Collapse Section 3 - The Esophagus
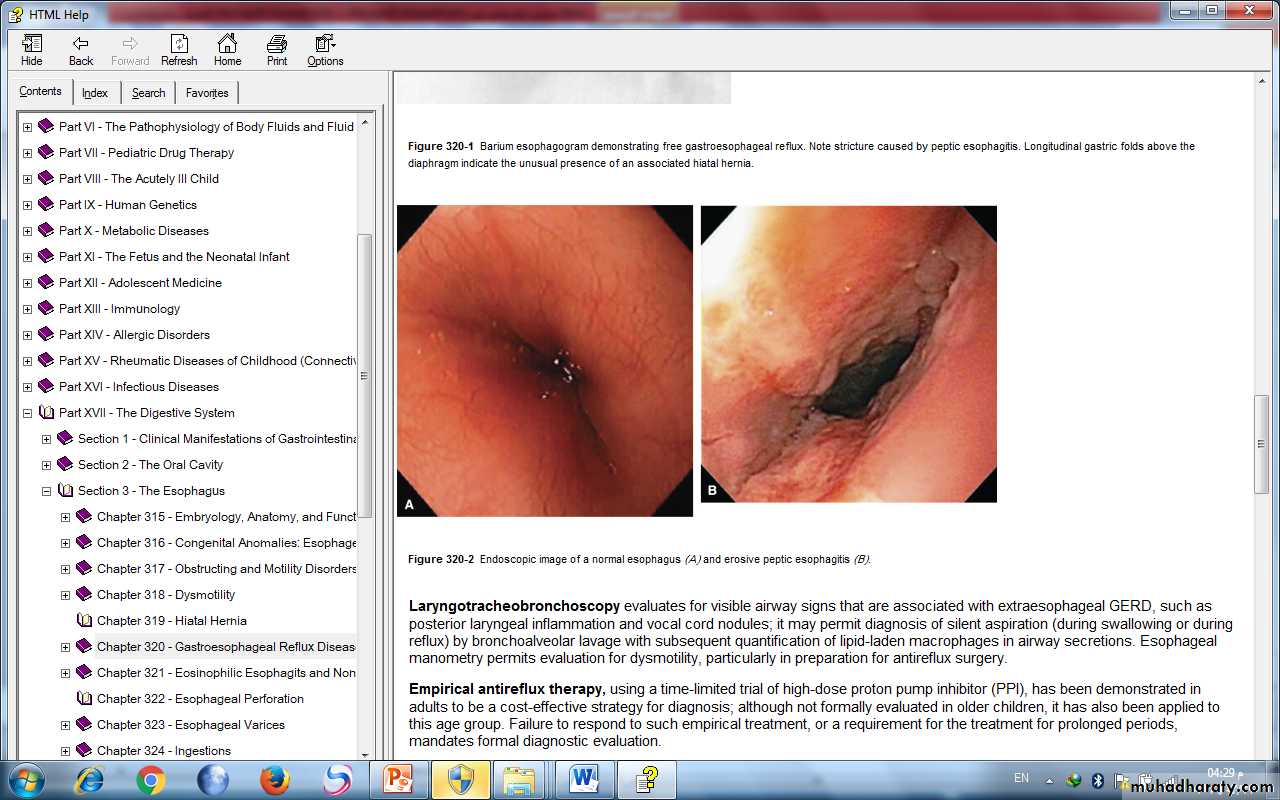Image resolution: width=1280 pixels, height=800 pixels. [46, 491]
